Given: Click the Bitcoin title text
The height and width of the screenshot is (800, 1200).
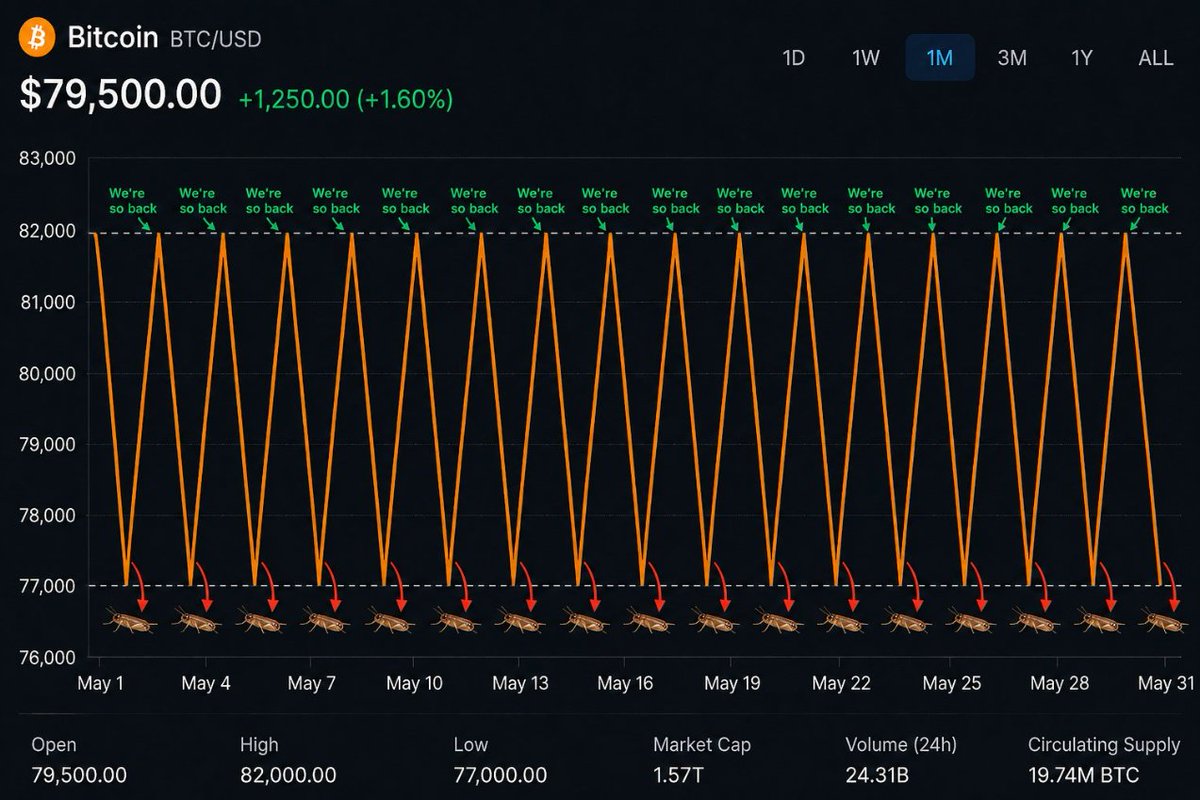Looking at the screenshot, I should pyautogui.click(x=113, y=38).
